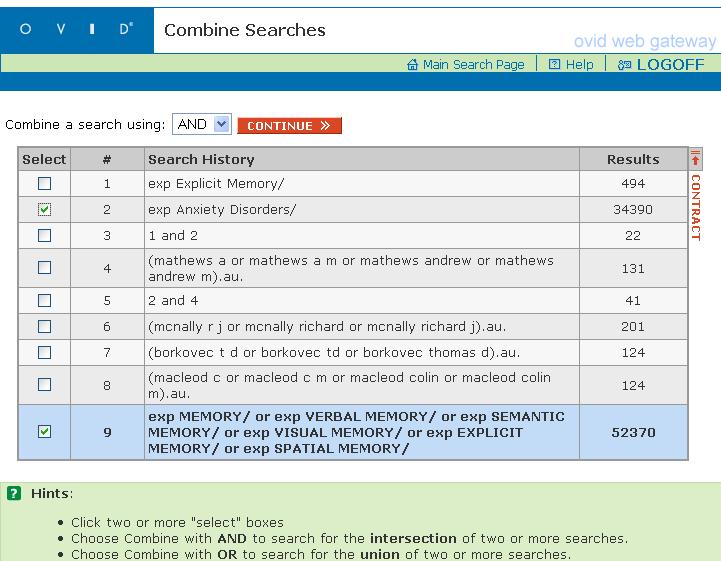Click the Combine Searches page title
The height and width of the screenshot is (561, 721).
click(x=245, y=30)
